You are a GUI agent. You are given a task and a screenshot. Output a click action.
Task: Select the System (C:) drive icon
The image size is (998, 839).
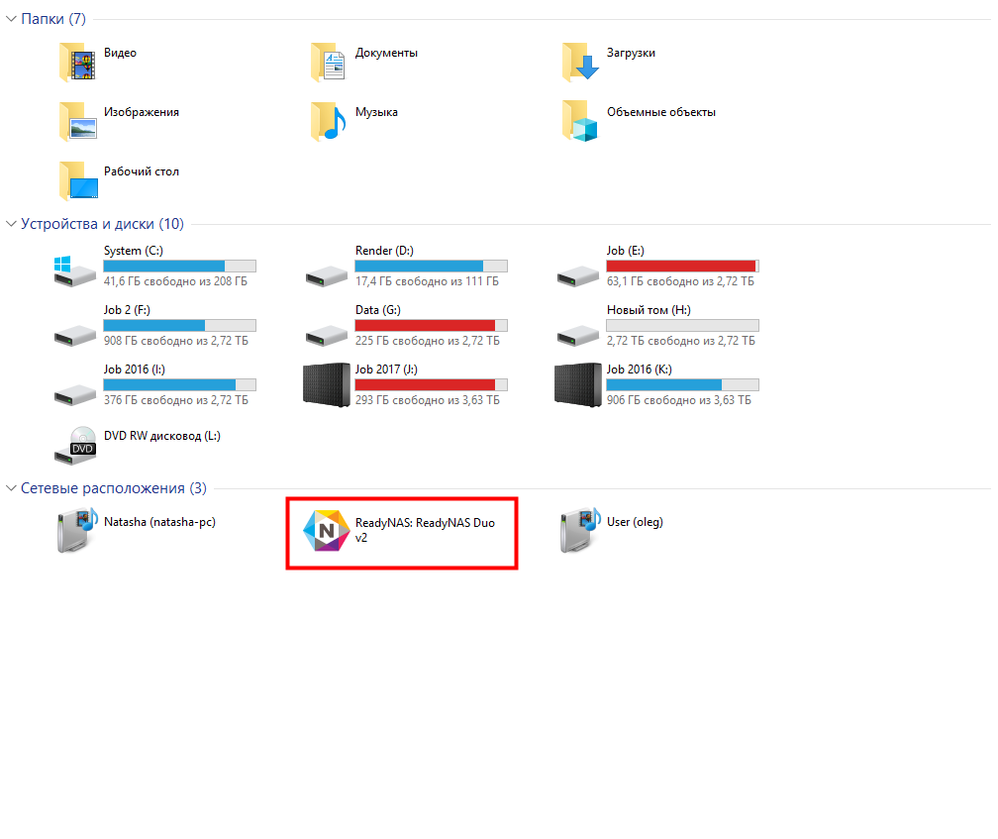pyautogui.click(x=74, y=272)
